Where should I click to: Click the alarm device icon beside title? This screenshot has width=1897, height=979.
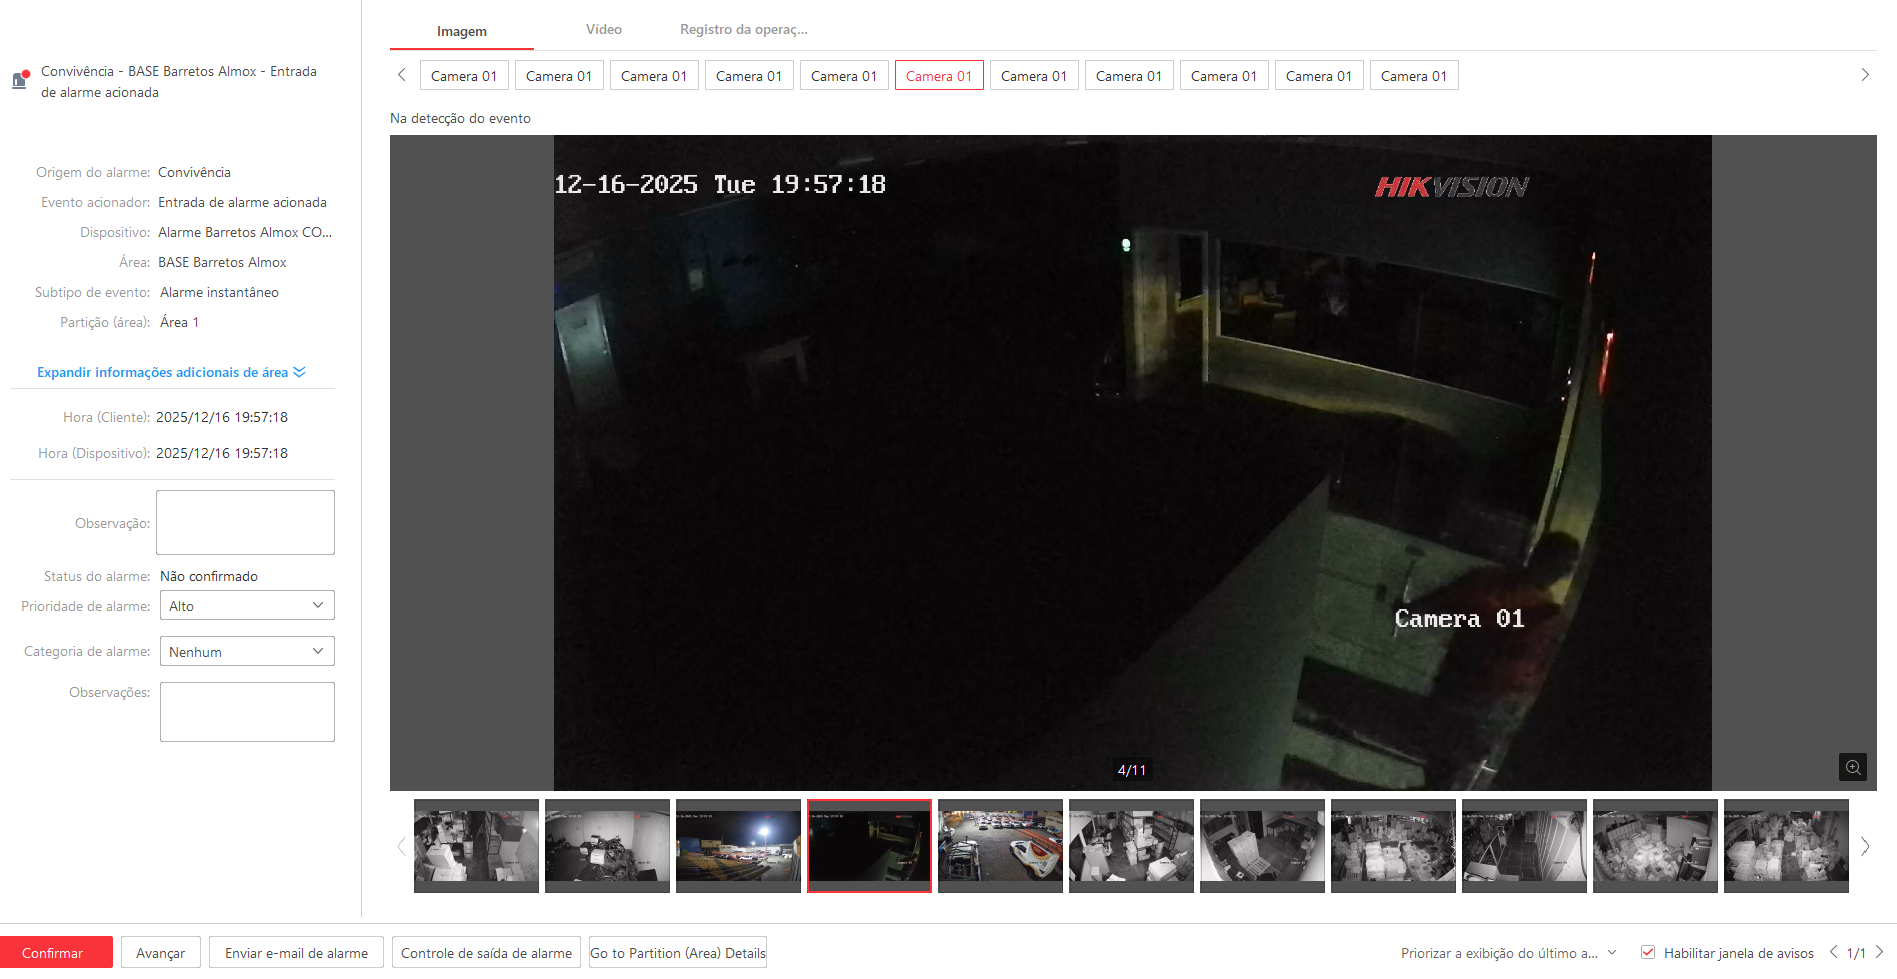(20, 80)
